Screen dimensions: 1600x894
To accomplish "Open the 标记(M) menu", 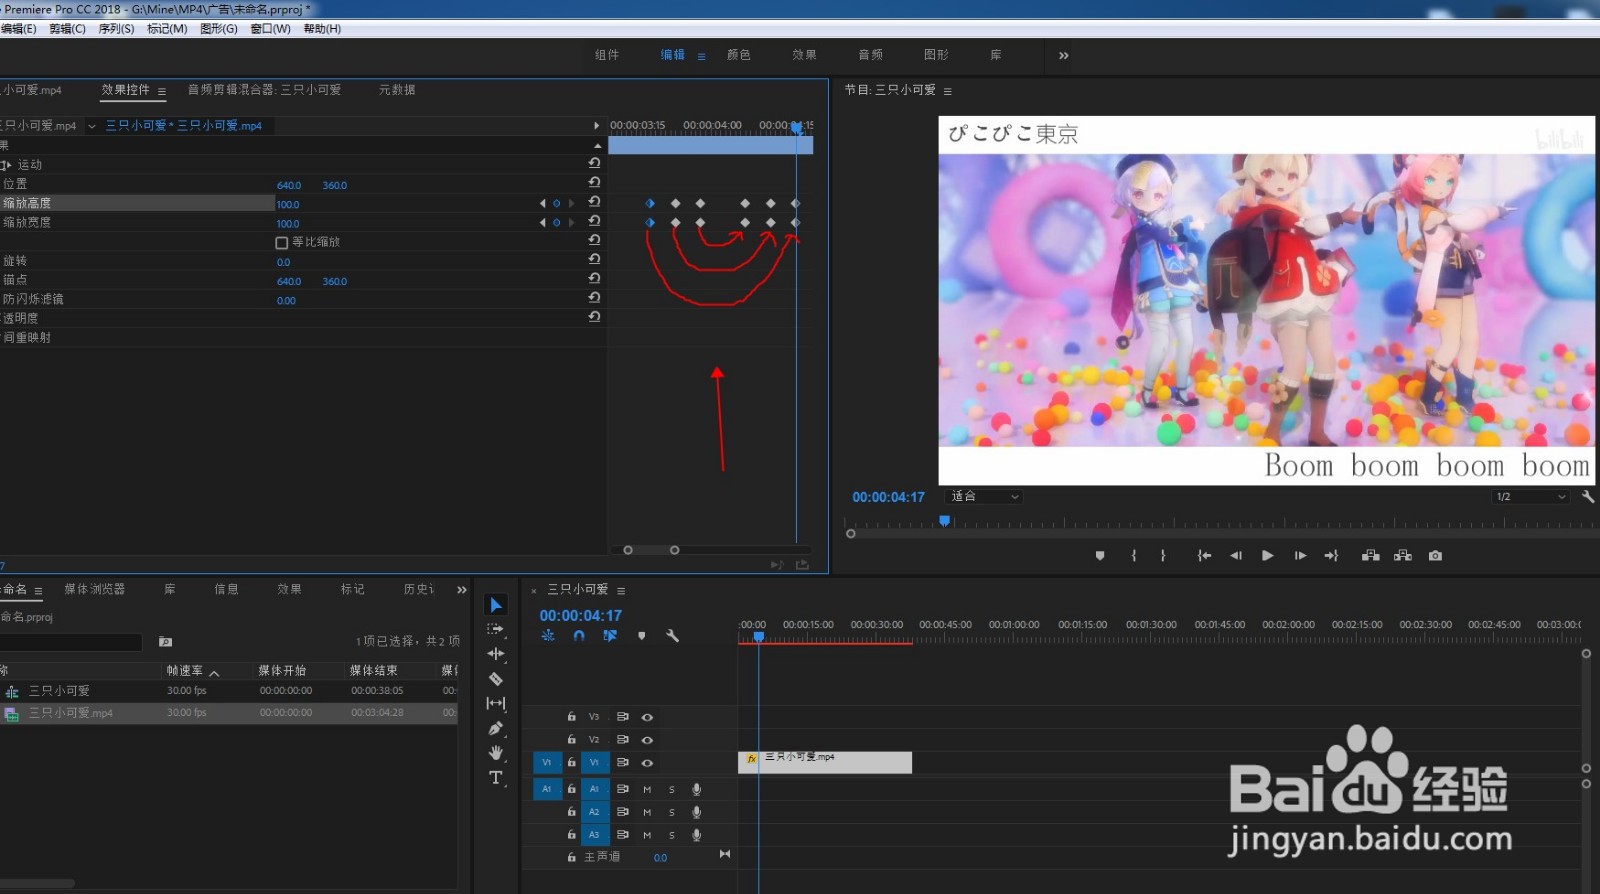I will (167, 29).
